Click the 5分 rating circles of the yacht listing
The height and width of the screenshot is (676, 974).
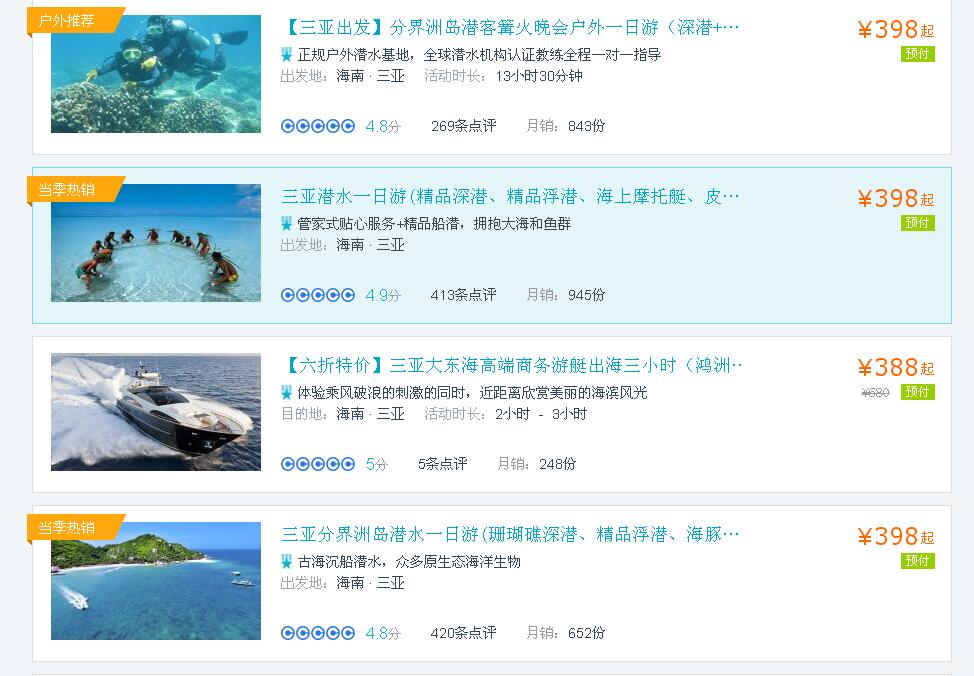(317, 464)
